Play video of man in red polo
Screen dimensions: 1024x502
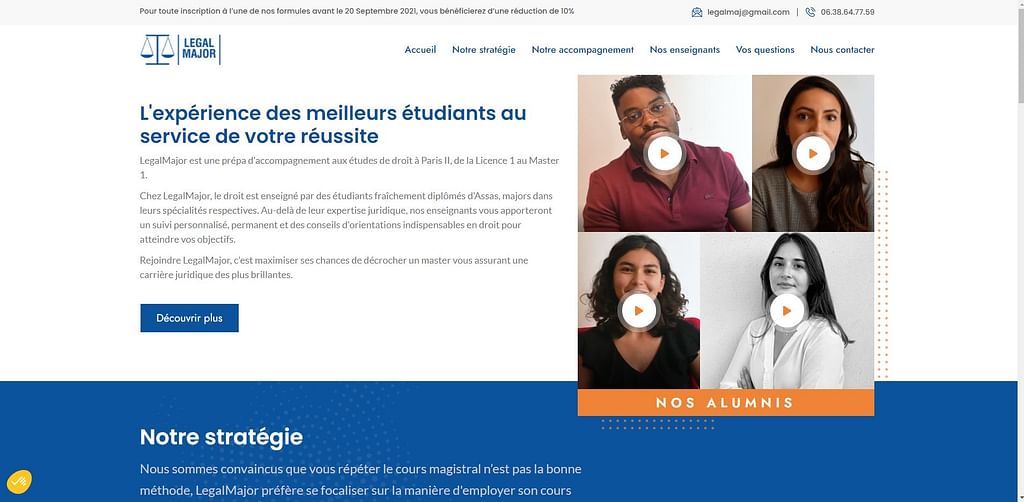coord(664,153)
